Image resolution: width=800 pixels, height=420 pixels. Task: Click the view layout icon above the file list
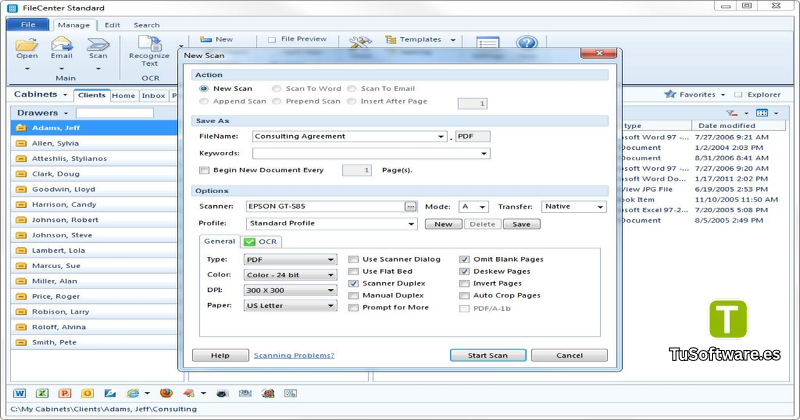(762, 113)
